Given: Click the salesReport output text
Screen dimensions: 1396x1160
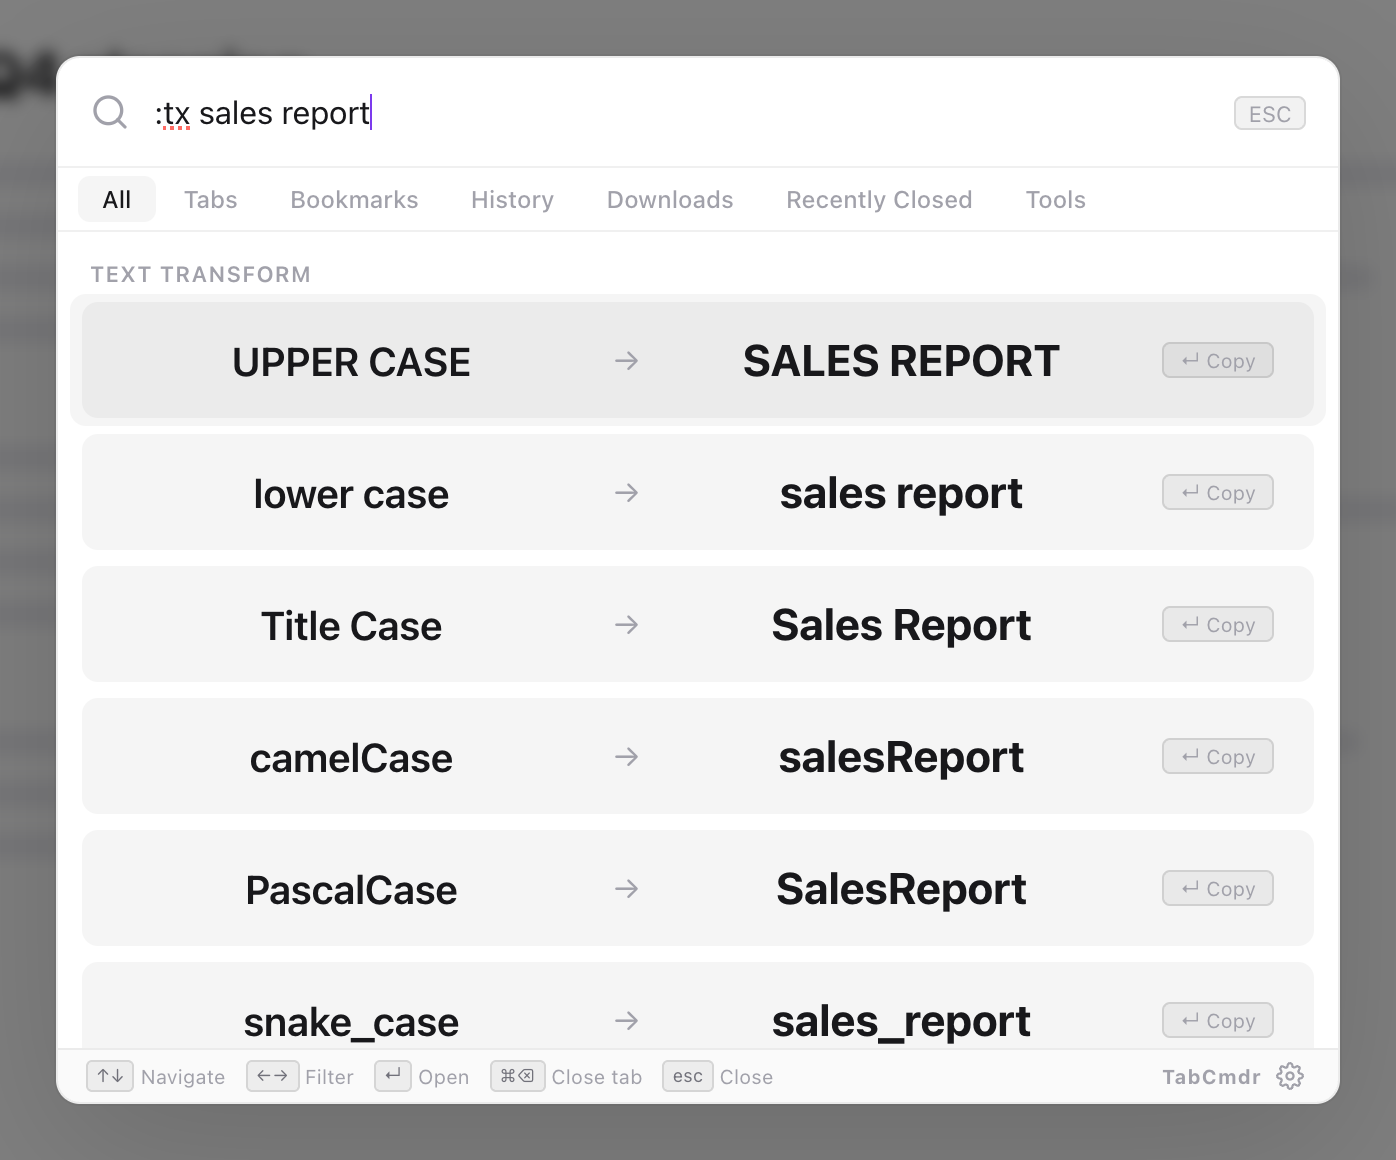Looking at the screenshot, I should click(x=901, y=757).
